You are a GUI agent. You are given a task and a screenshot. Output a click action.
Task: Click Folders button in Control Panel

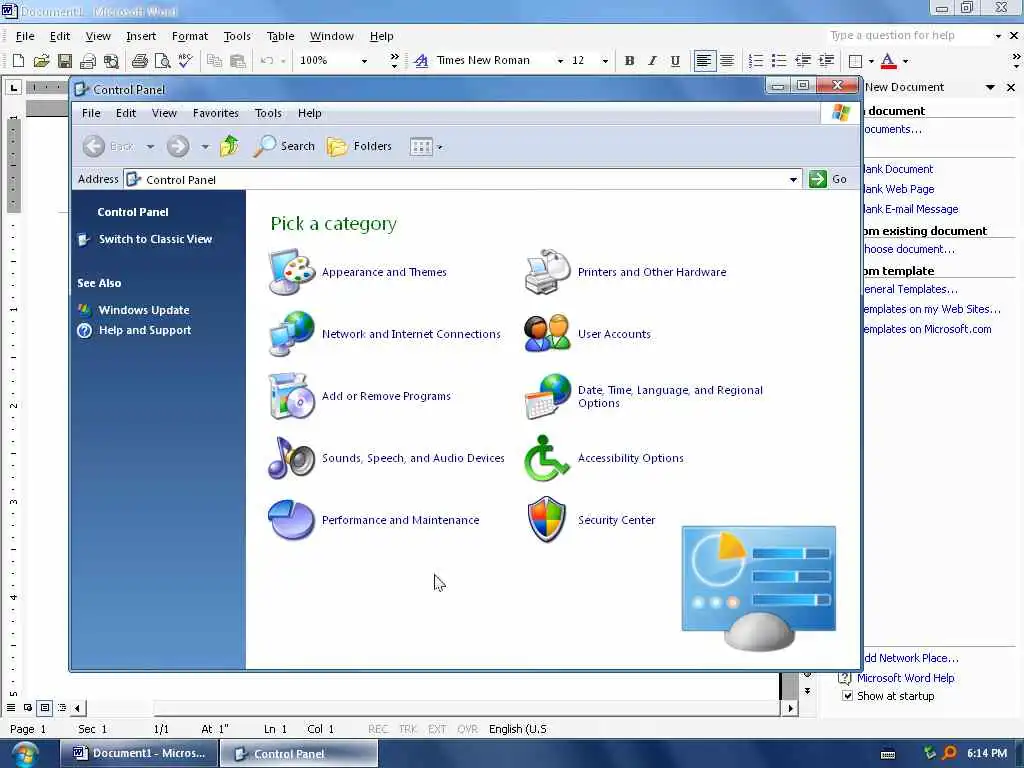(x=359, y=146)
